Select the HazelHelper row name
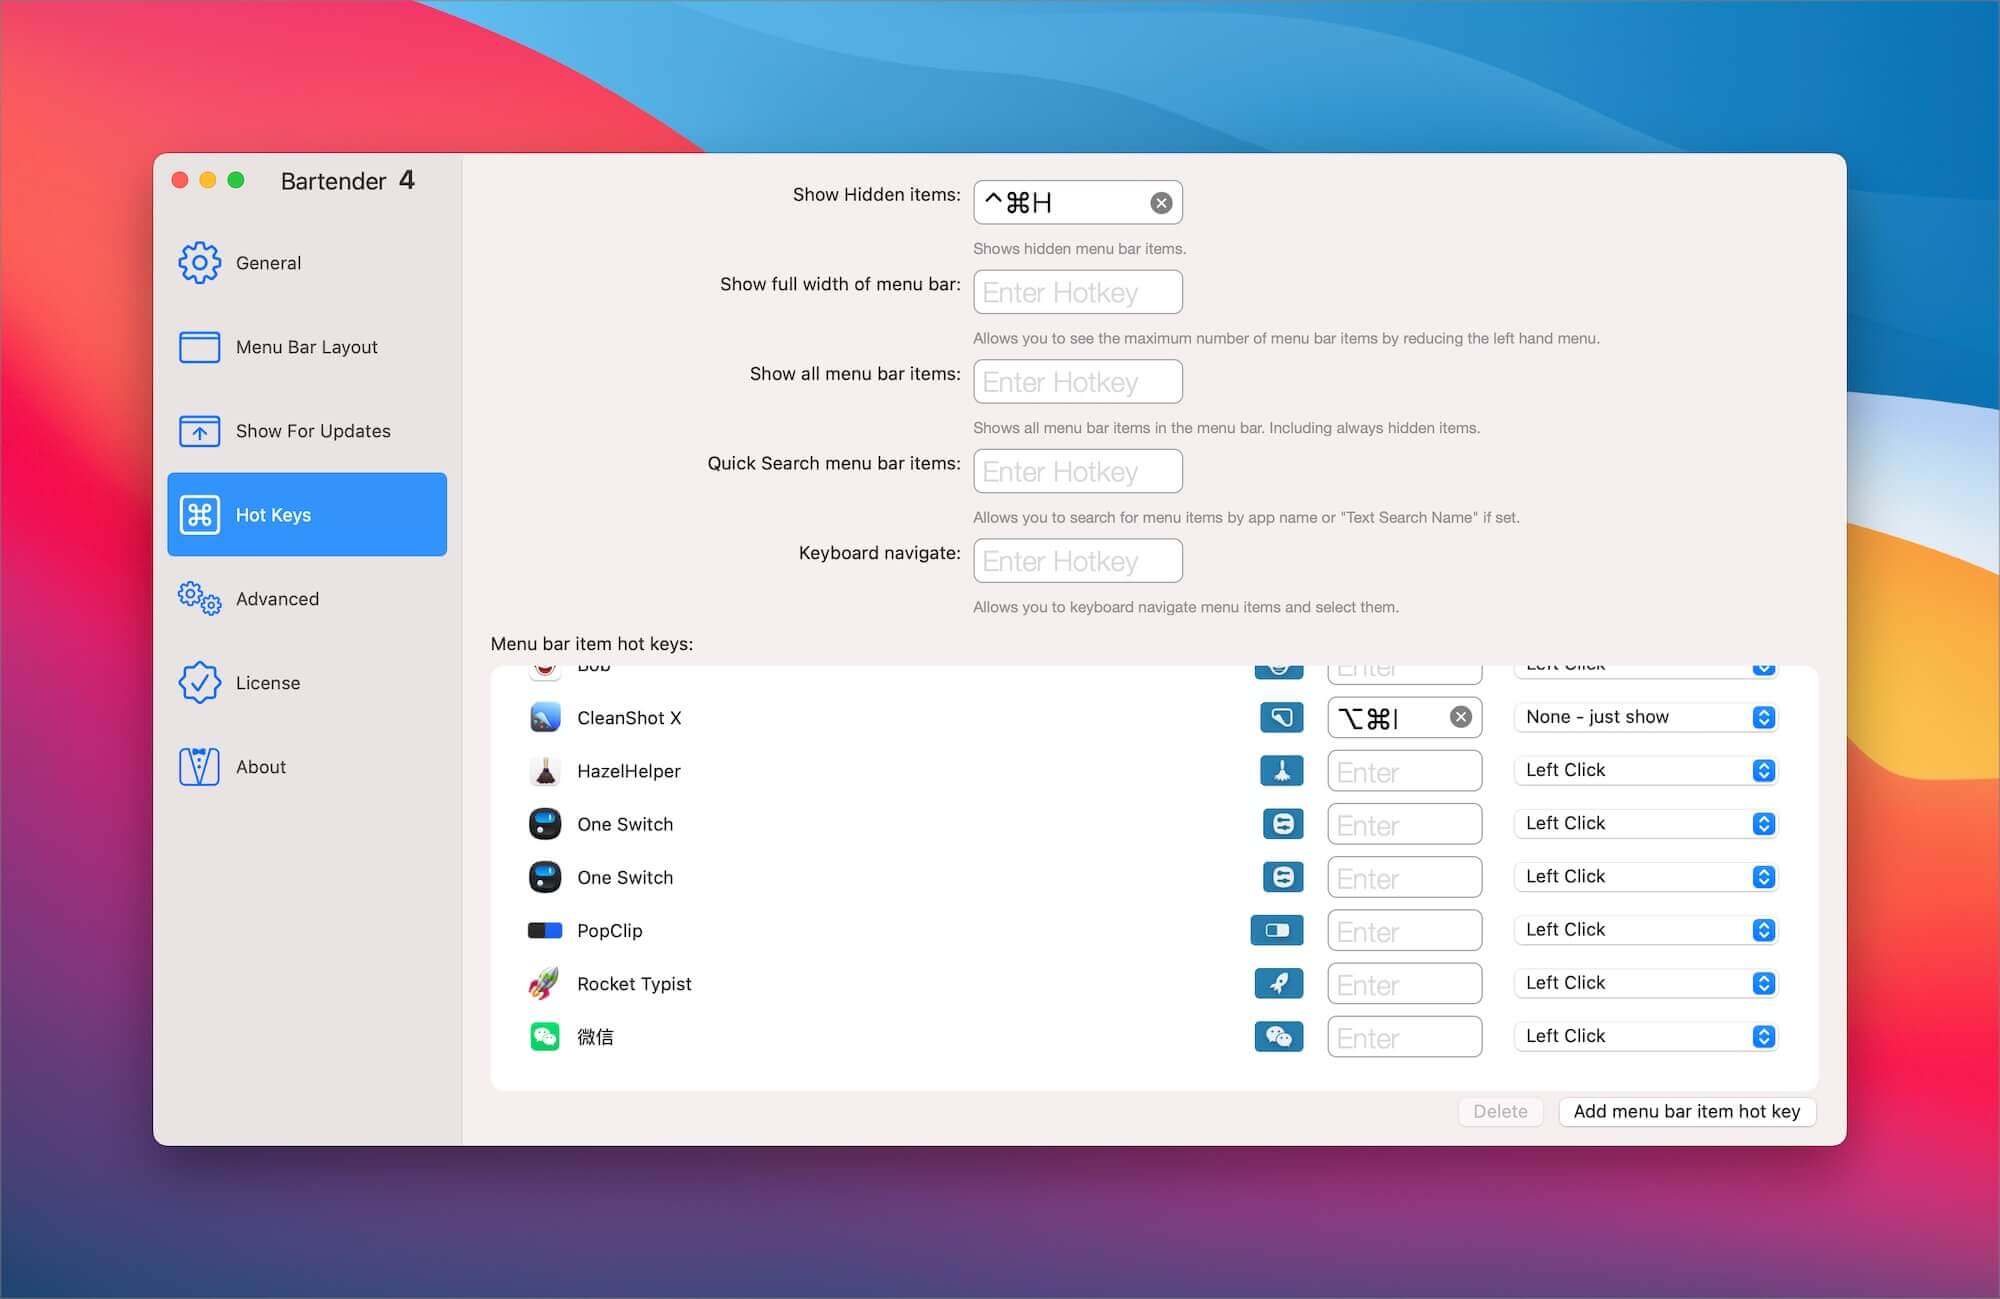 coord(629,771)
